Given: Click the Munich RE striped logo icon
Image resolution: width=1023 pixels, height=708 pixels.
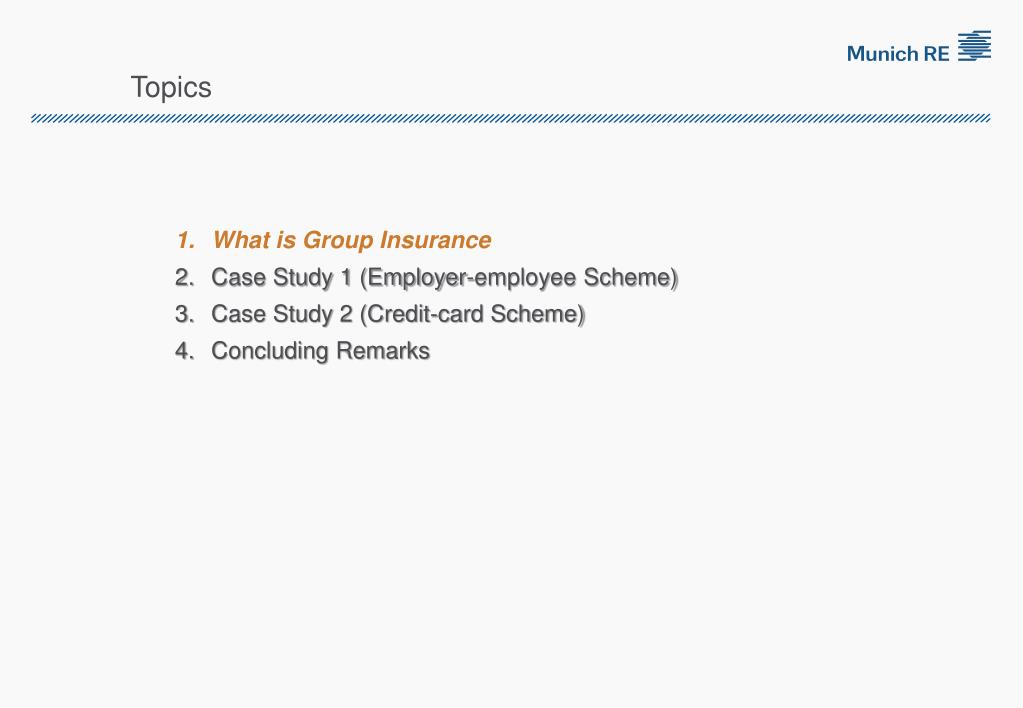Looking at the screenshot, I should tap(974, 46).
